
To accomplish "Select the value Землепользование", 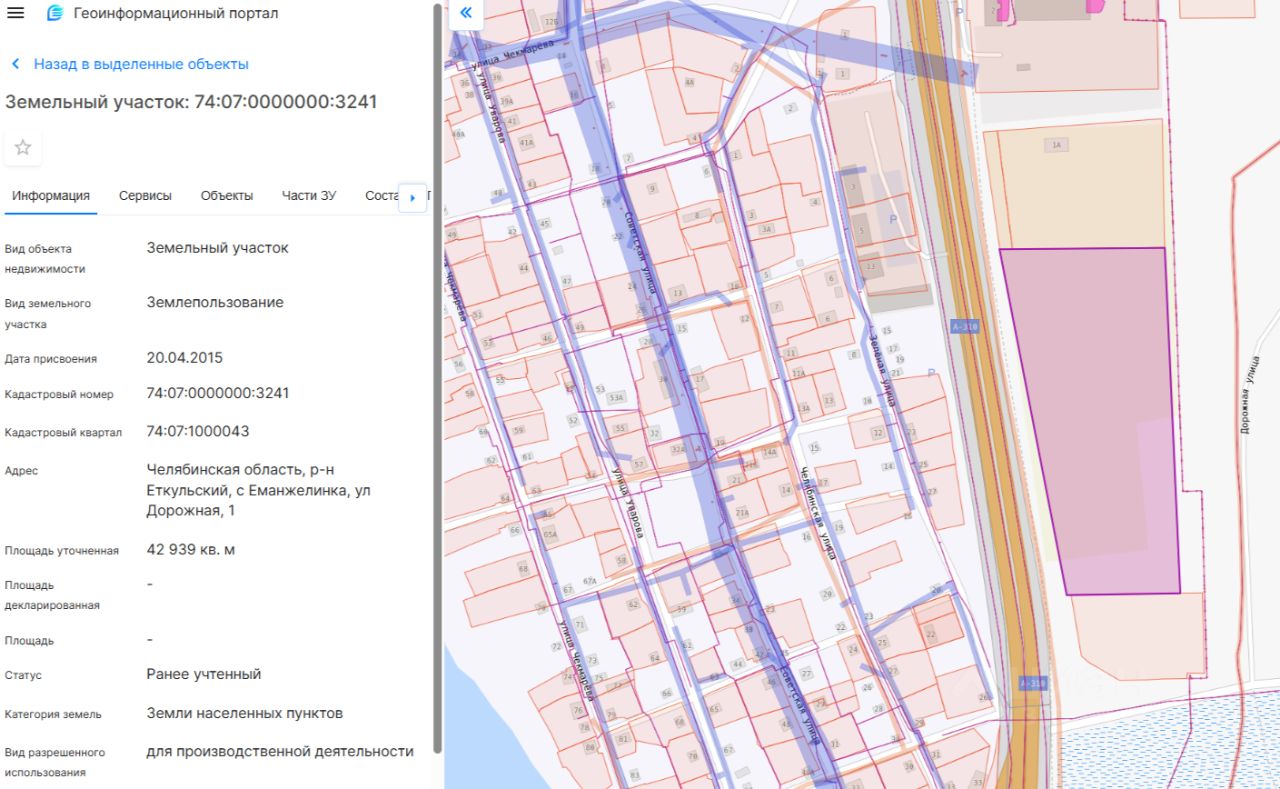I will pyautogui.click(x=215, y=302).
